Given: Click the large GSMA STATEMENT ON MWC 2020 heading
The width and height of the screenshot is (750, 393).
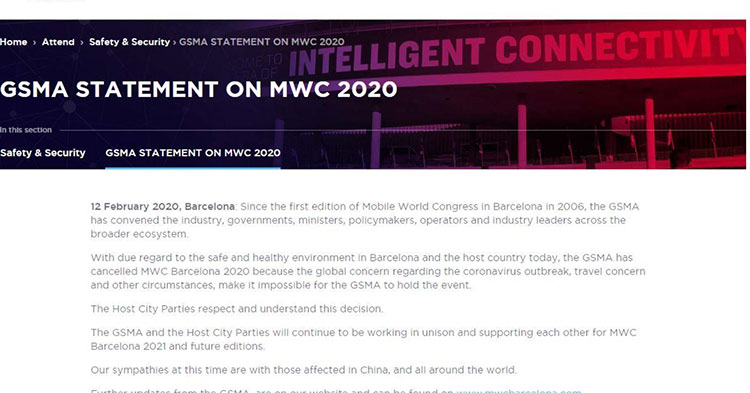Looking at the screenshot, I should pyautogui.click(x=199, y=89).
